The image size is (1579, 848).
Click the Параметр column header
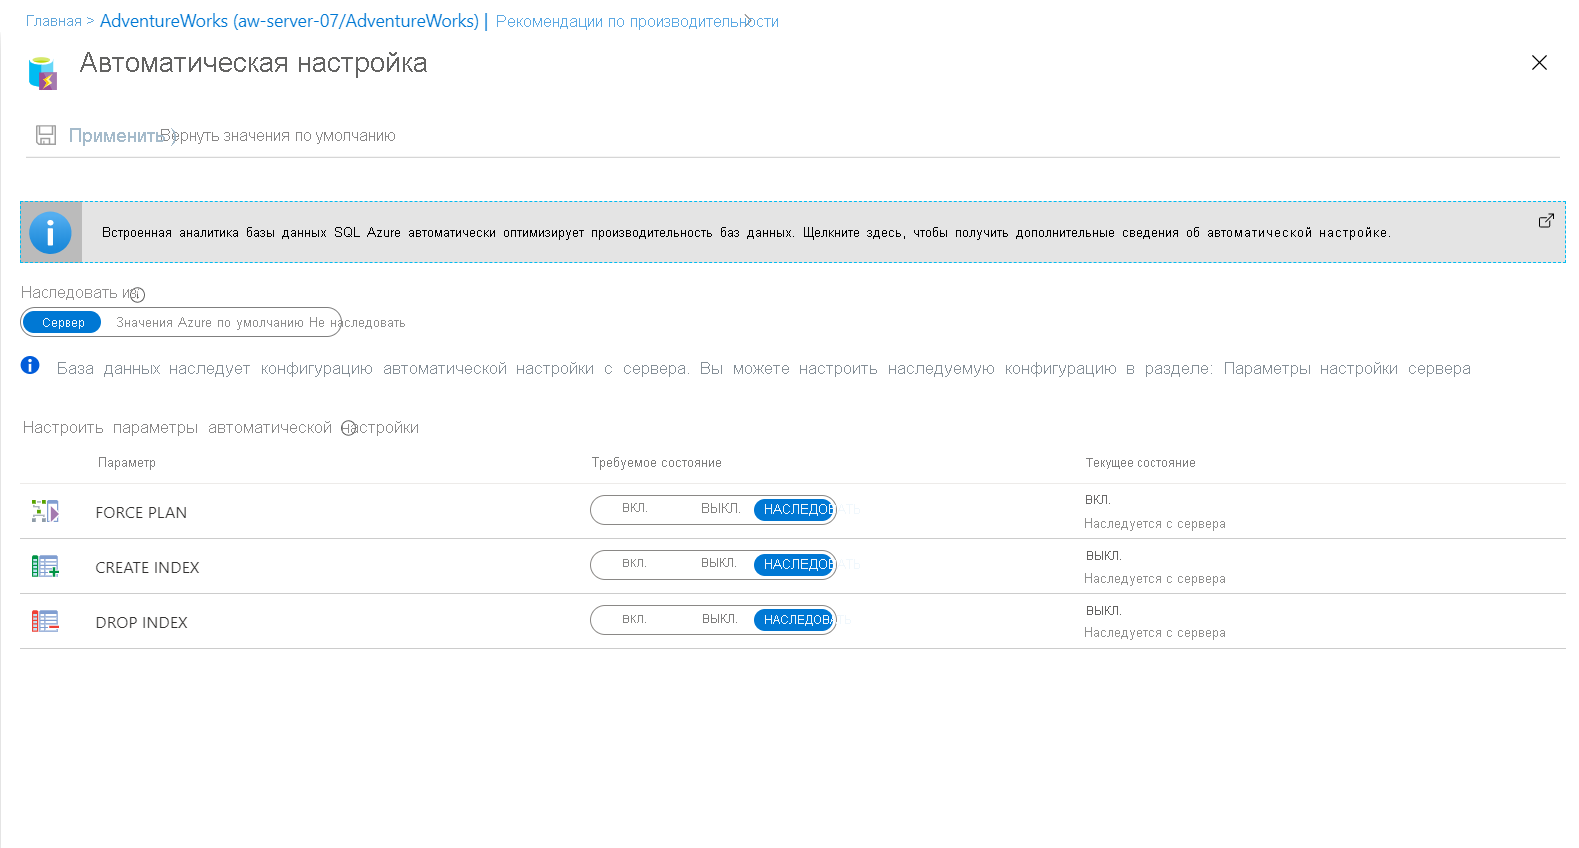click(x=127, y=463)
